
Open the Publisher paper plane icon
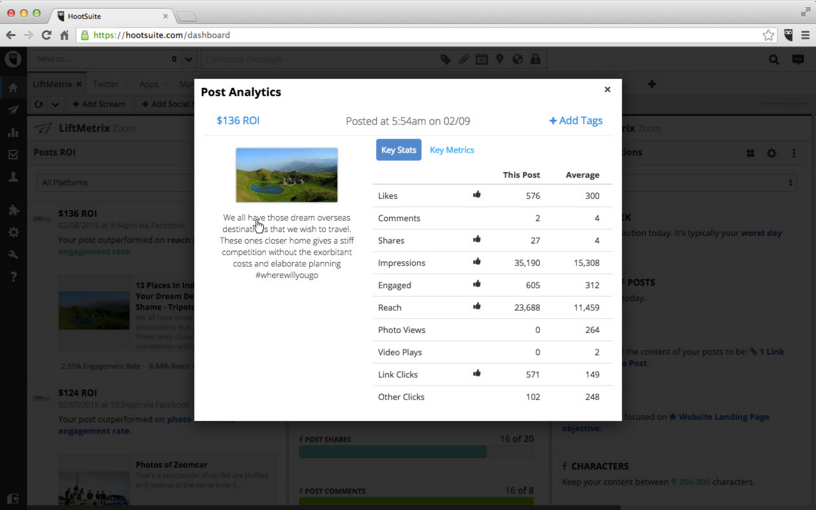click(13, 110)
